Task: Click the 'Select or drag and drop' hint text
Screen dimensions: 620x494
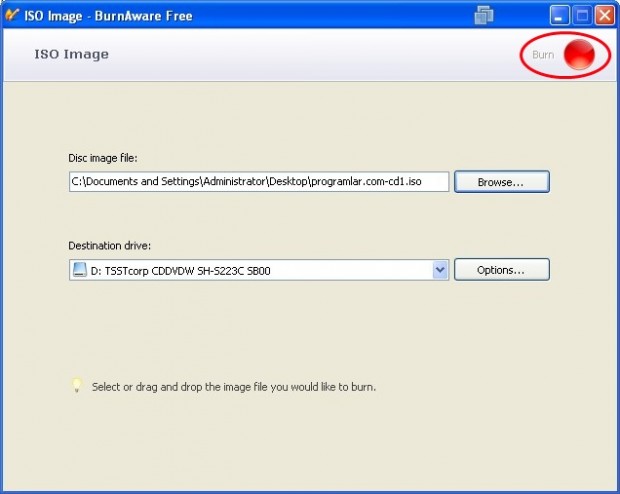Action: 234,387
